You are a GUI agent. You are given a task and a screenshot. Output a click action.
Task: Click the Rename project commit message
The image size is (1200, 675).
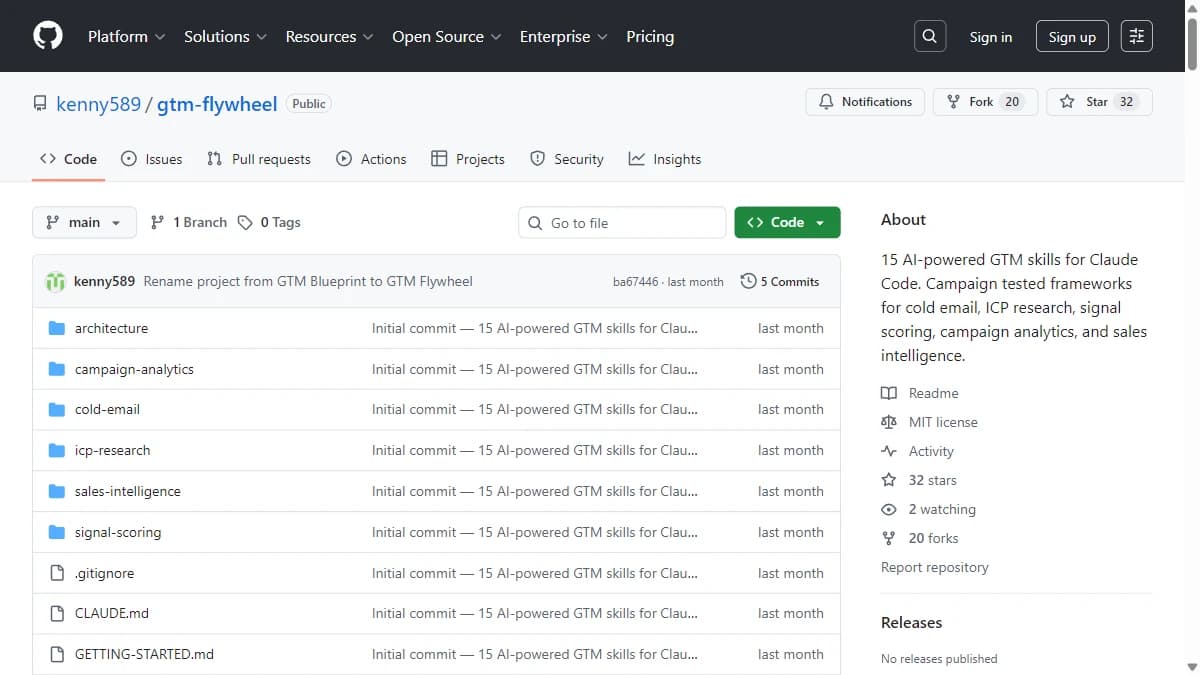coord(308,282)
